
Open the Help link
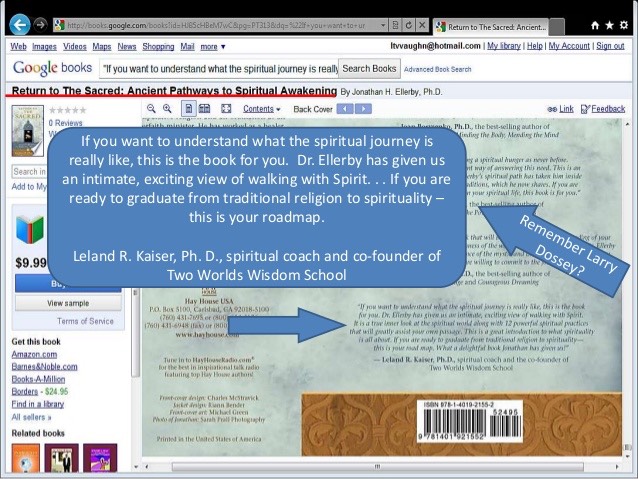point(535,46)
